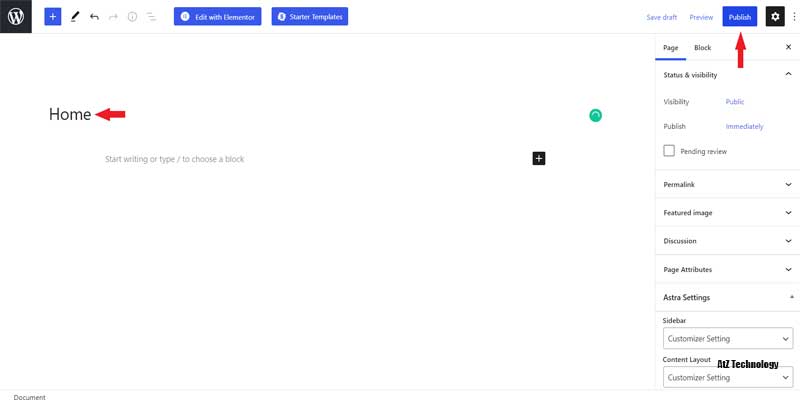This screenshot has width=800, height=400.
Task: Click the Start writing paragraph placeholder
Action: tap(174, 159)
